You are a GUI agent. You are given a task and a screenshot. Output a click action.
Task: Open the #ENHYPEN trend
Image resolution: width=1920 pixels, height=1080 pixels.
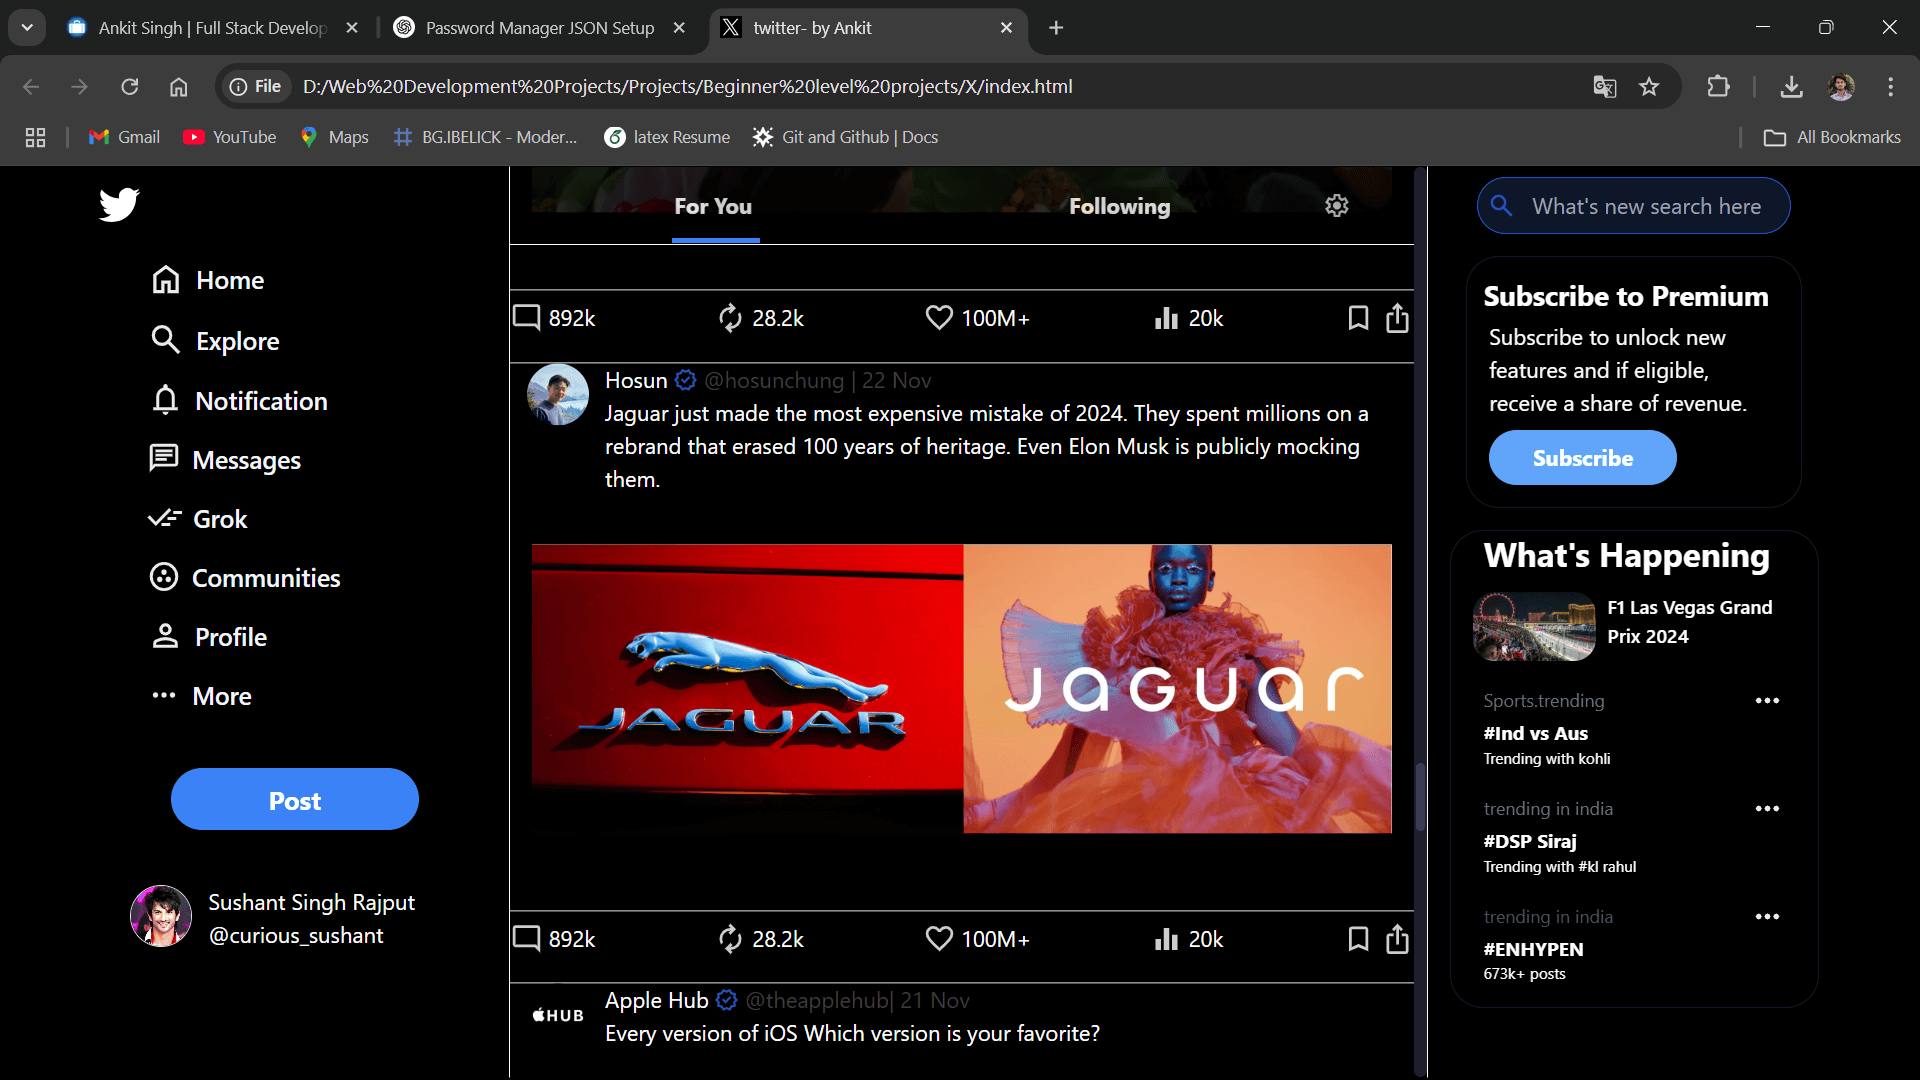[1533, 950]
